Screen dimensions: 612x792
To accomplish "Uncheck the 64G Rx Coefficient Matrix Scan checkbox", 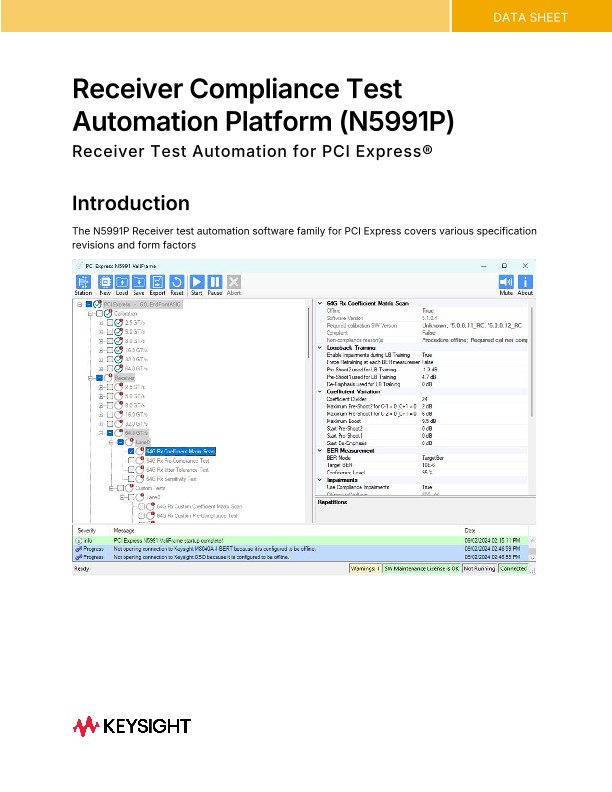I will pyautogui.click(x=131, y=451).
